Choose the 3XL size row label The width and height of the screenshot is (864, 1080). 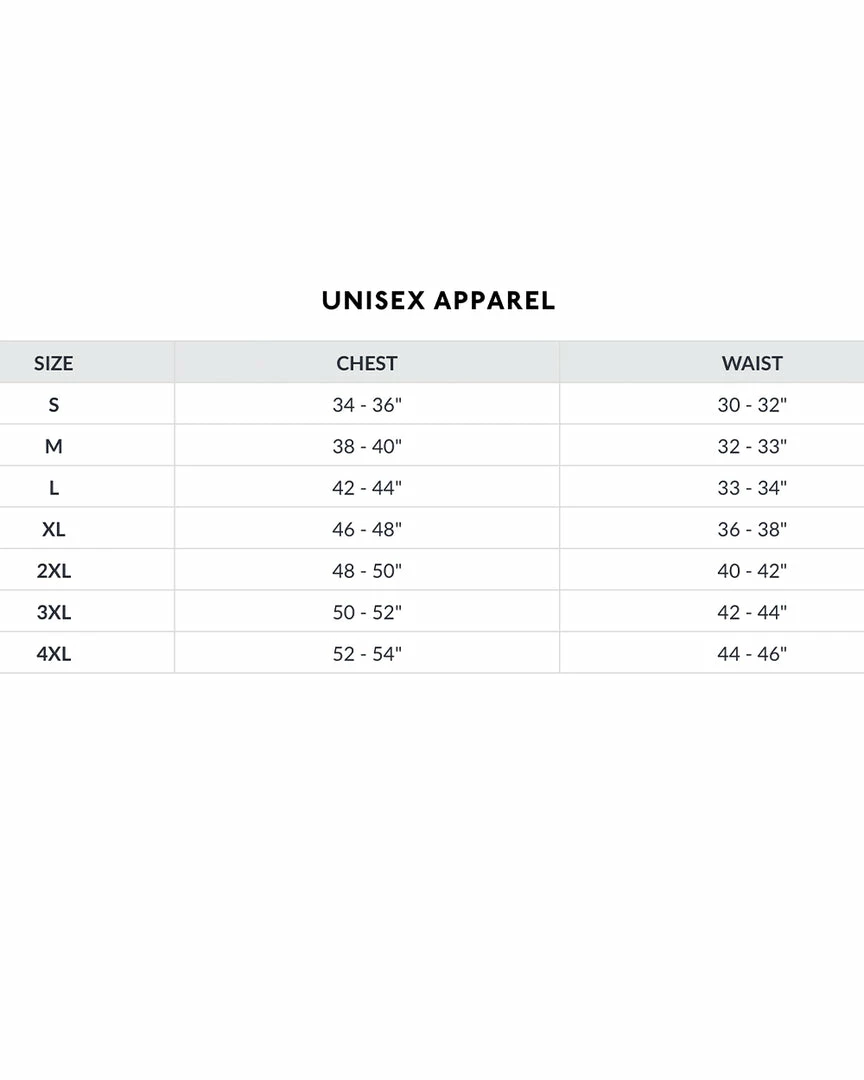54,613
